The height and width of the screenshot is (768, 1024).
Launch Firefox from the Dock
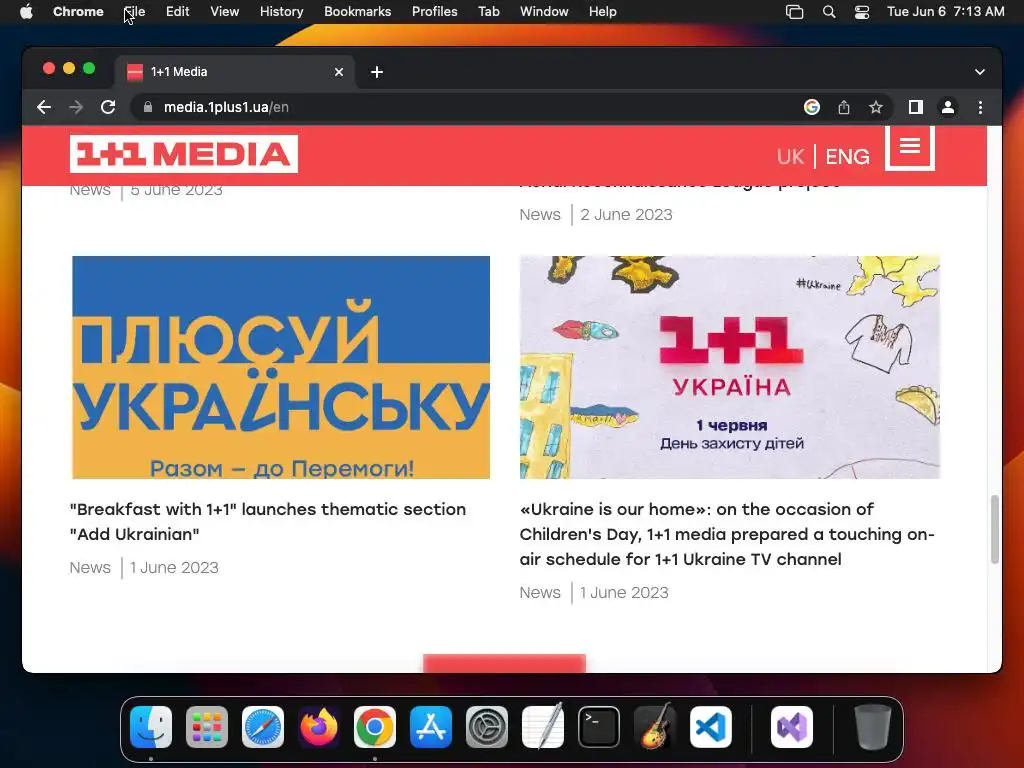coord(319,727)
